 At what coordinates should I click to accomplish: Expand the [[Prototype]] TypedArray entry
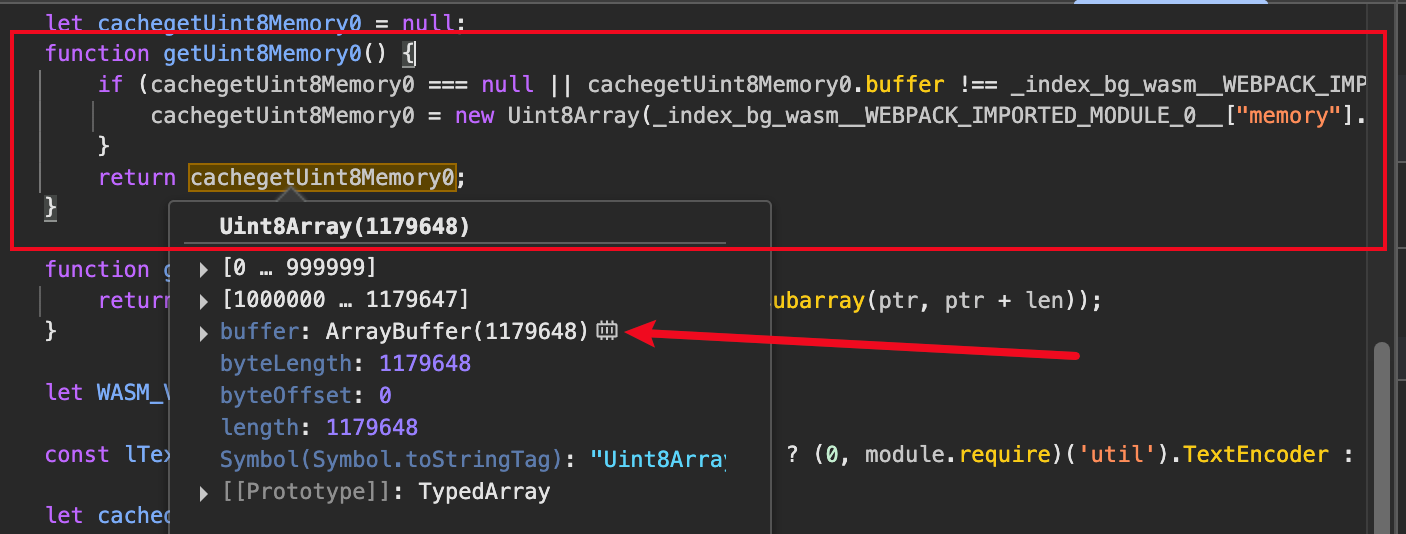[205, 493]
